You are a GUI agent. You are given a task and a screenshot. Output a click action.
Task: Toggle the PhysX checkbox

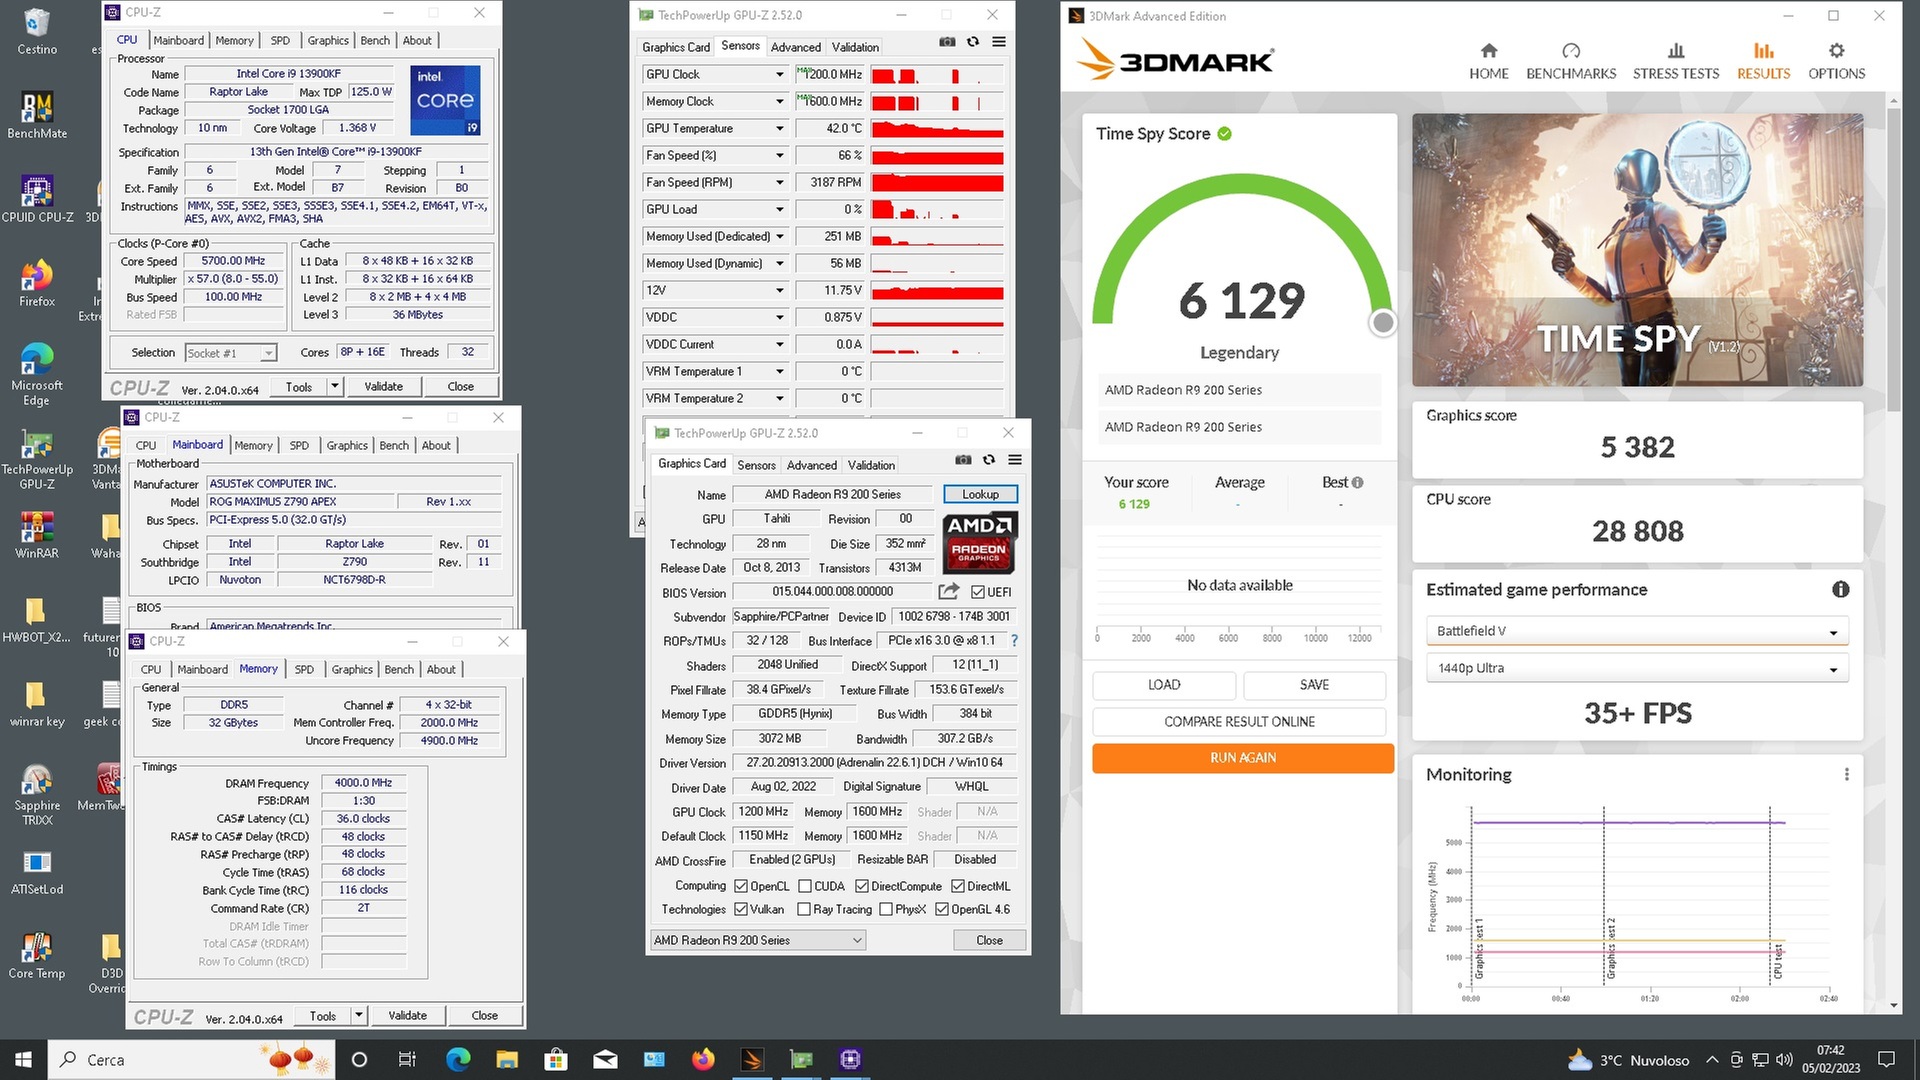point(886,909)
